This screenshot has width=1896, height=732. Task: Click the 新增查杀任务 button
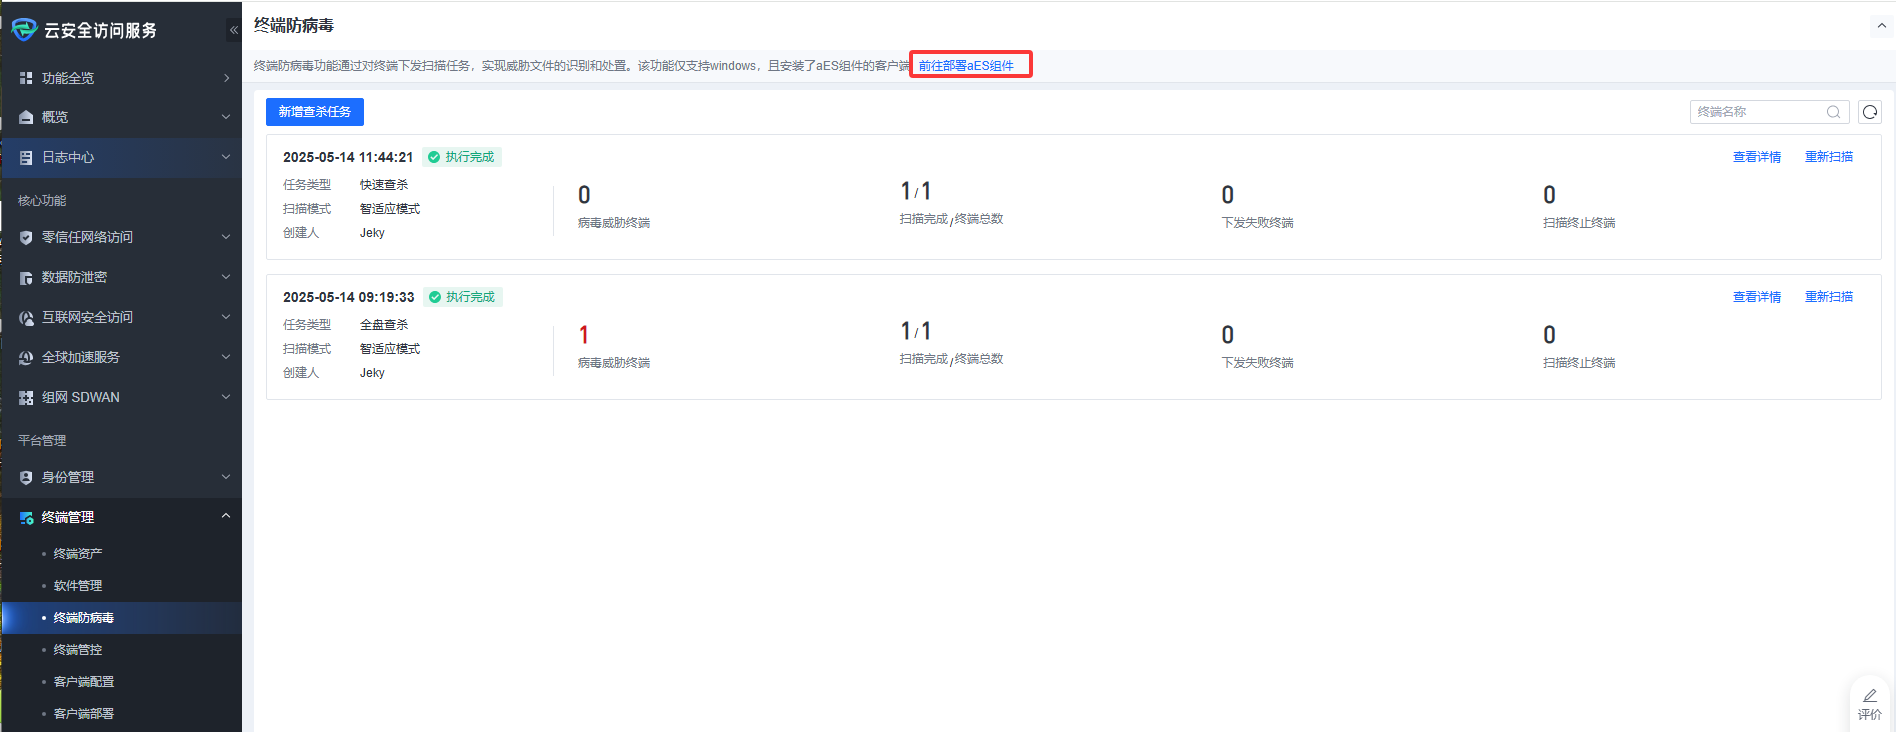314,112
